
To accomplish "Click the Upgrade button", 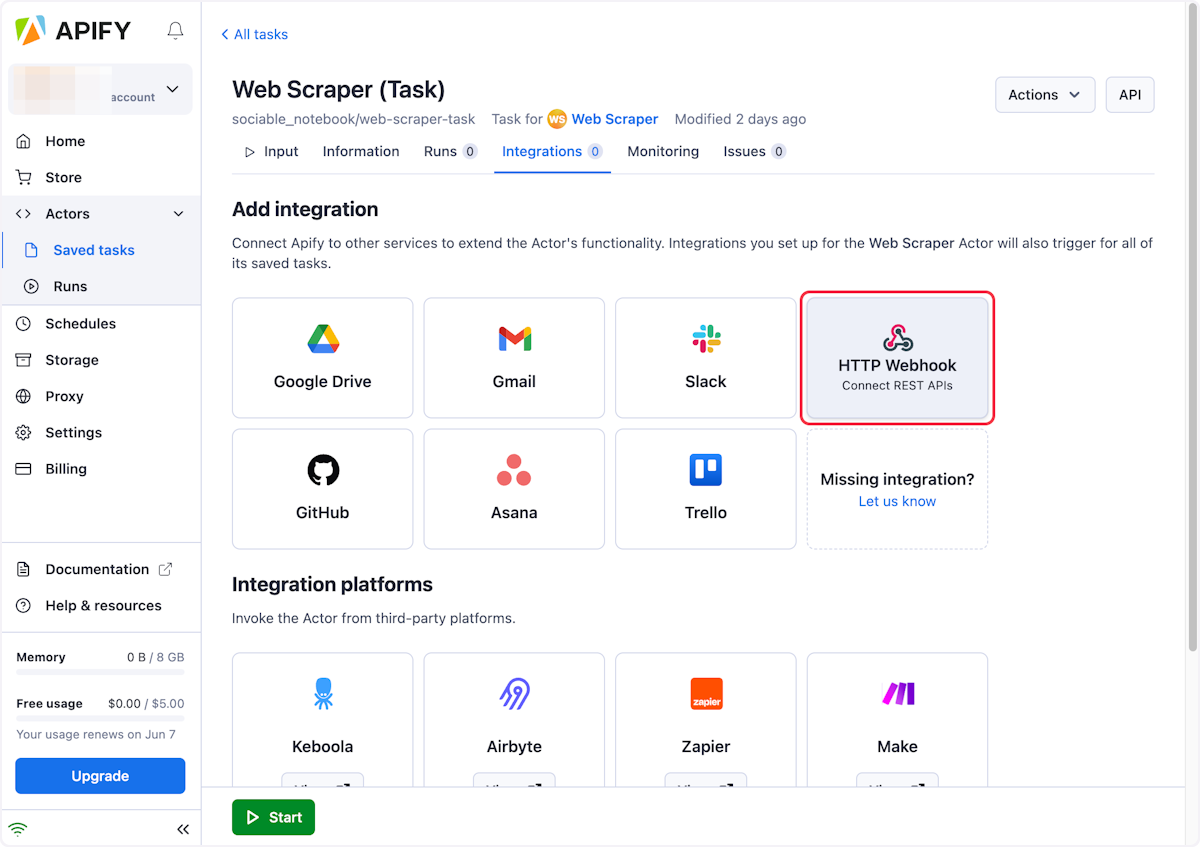I will click(x=100, y=776).
